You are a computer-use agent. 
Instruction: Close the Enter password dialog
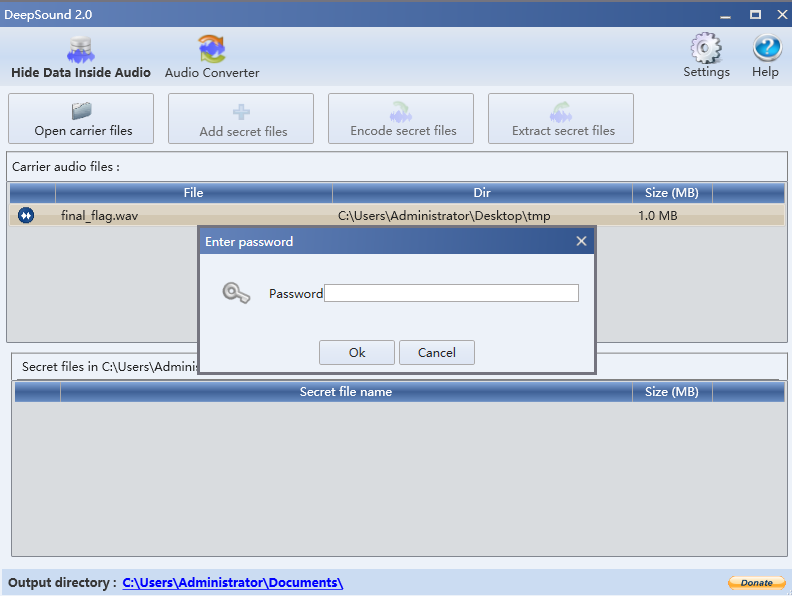coord(581,241)
